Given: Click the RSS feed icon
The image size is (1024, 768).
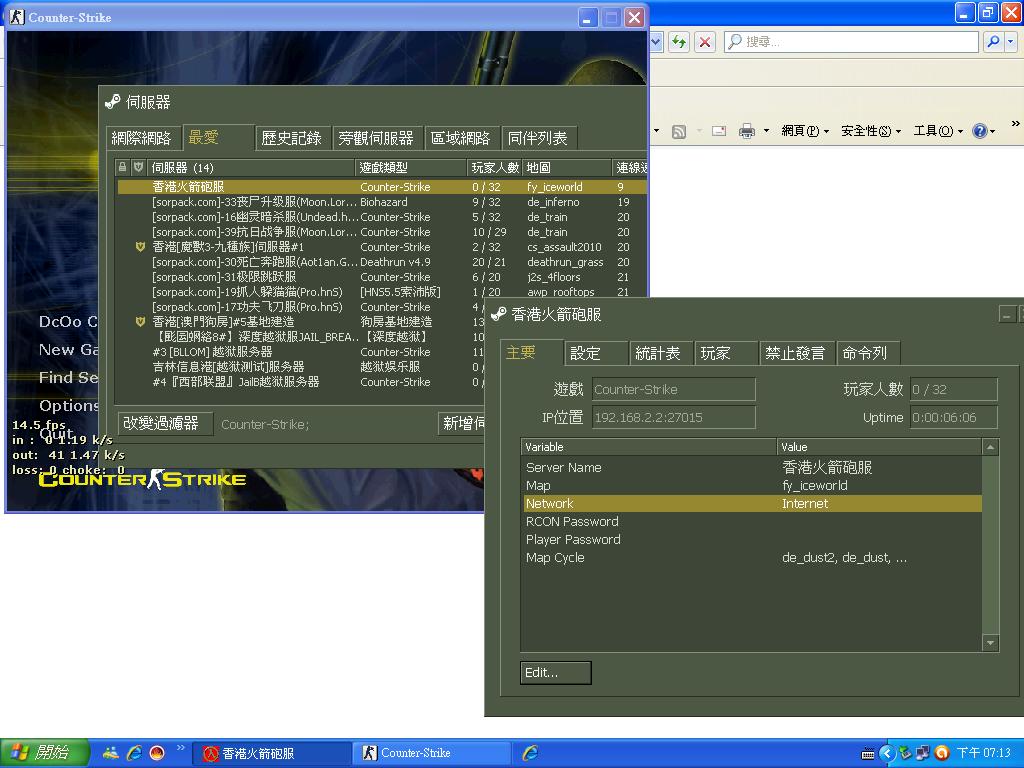Looking at the screenshot, I should [x=678, y=131].
